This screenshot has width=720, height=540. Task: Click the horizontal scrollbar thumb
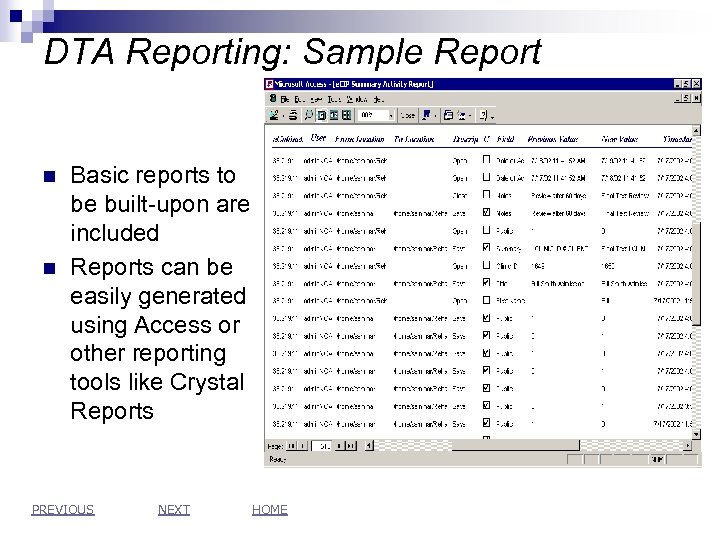(516, 445)
